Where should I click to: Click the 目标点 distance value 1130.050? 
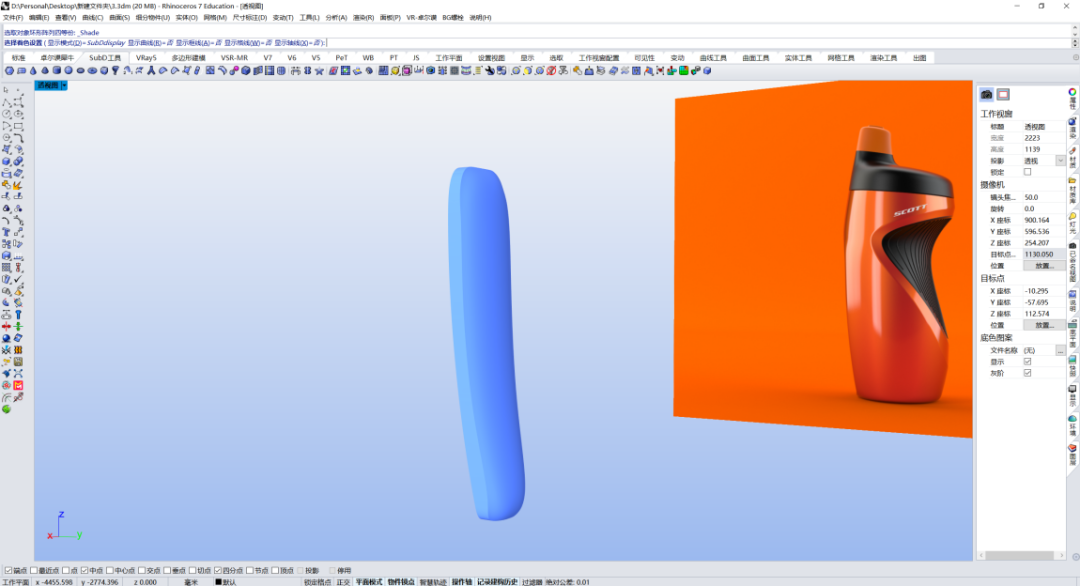[1043, 254]
